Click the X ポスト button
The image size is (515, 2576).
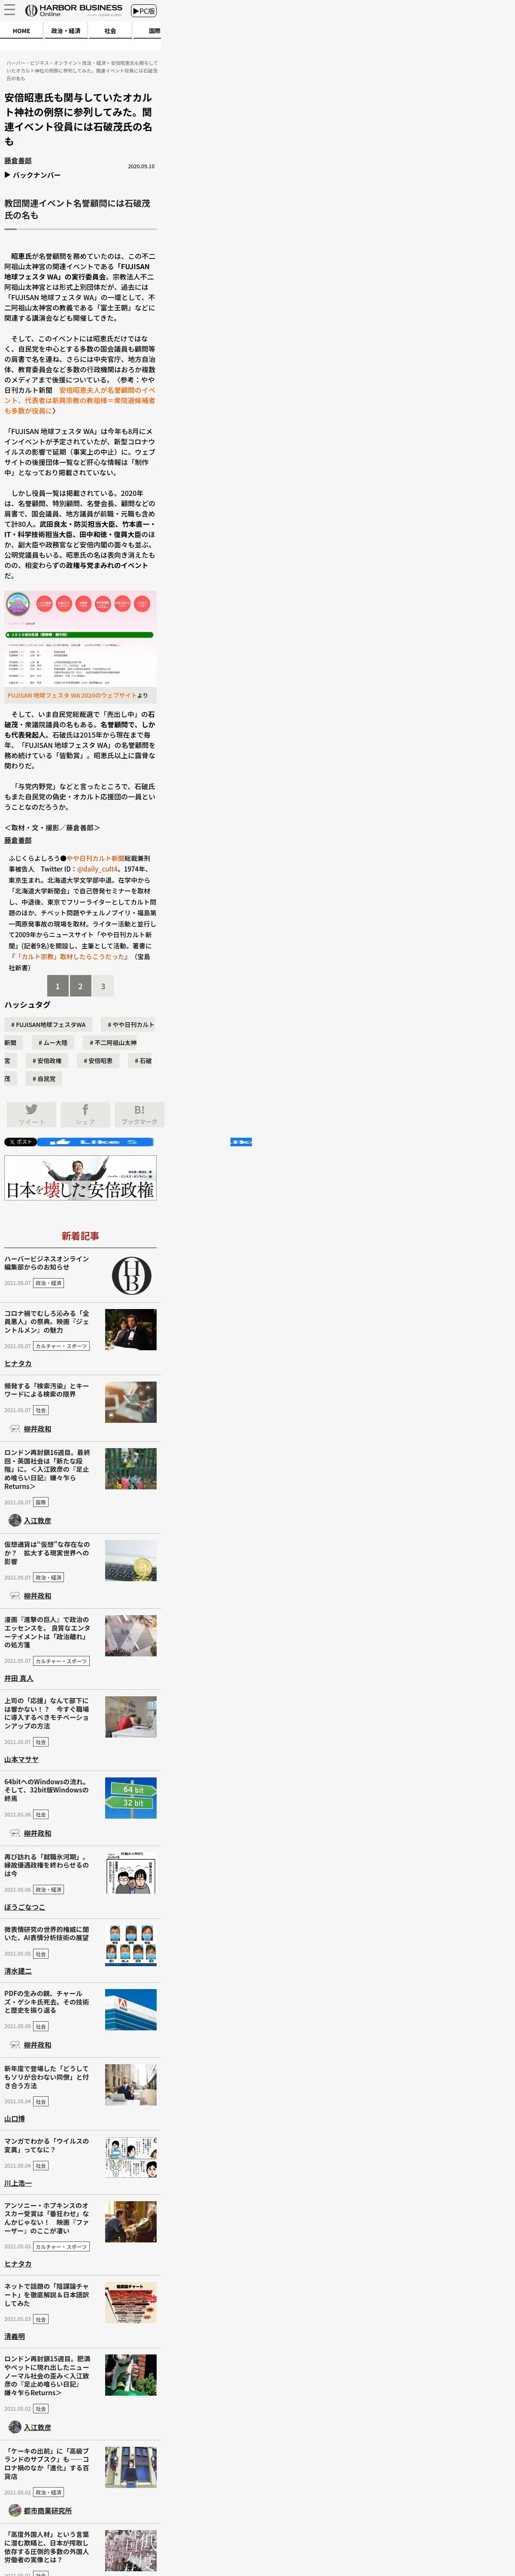pos(20,1141)
